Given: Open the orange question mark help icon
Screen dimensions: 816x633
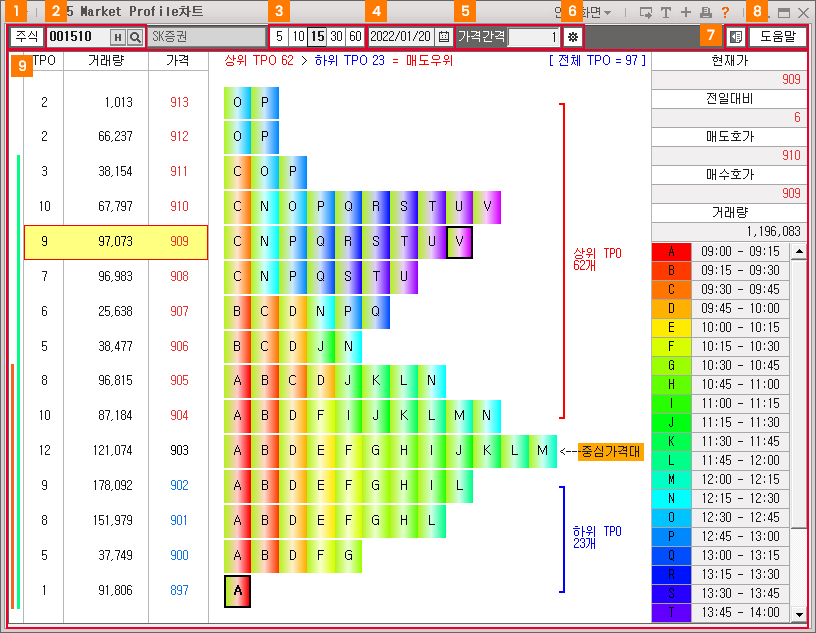Looking at the screenshot, I should click(x=725, y=12).
